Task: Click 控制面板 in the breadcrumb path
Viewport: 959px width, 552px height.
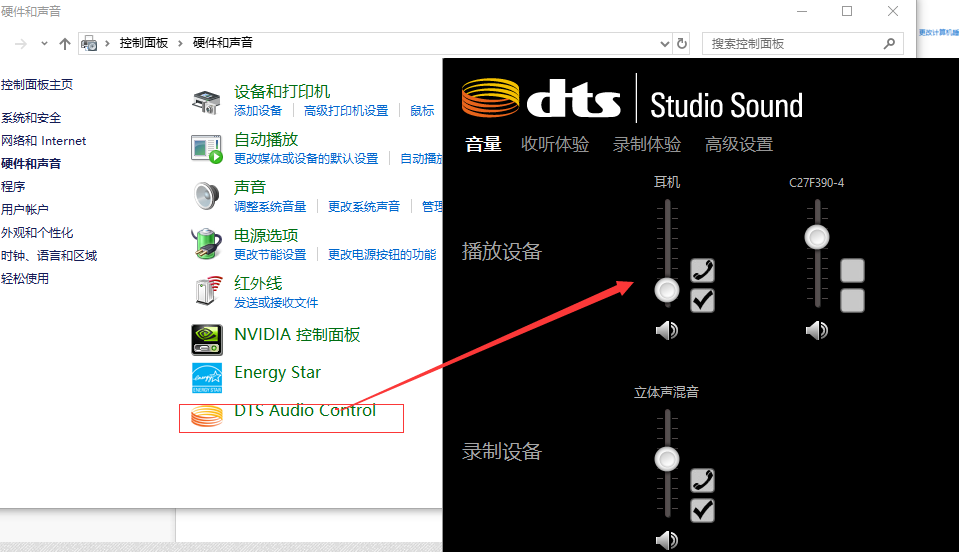Action: tap(144, 43)
